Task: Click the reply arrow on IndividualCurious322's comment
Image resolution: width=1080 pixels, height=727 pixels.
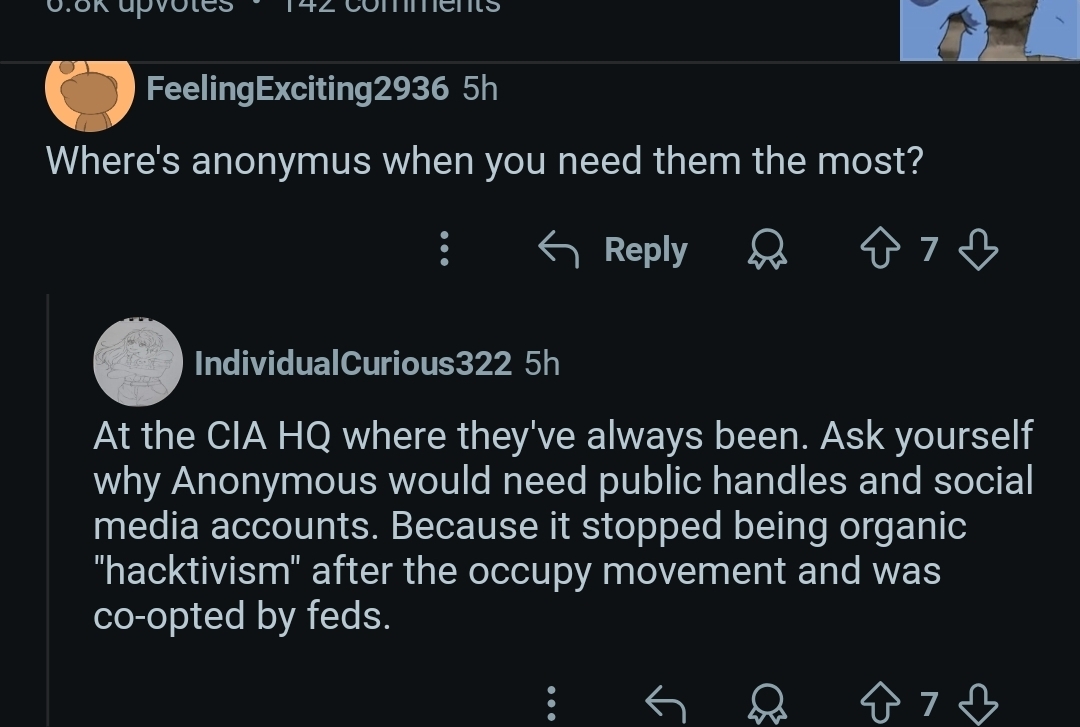Action: coord(665,704)
